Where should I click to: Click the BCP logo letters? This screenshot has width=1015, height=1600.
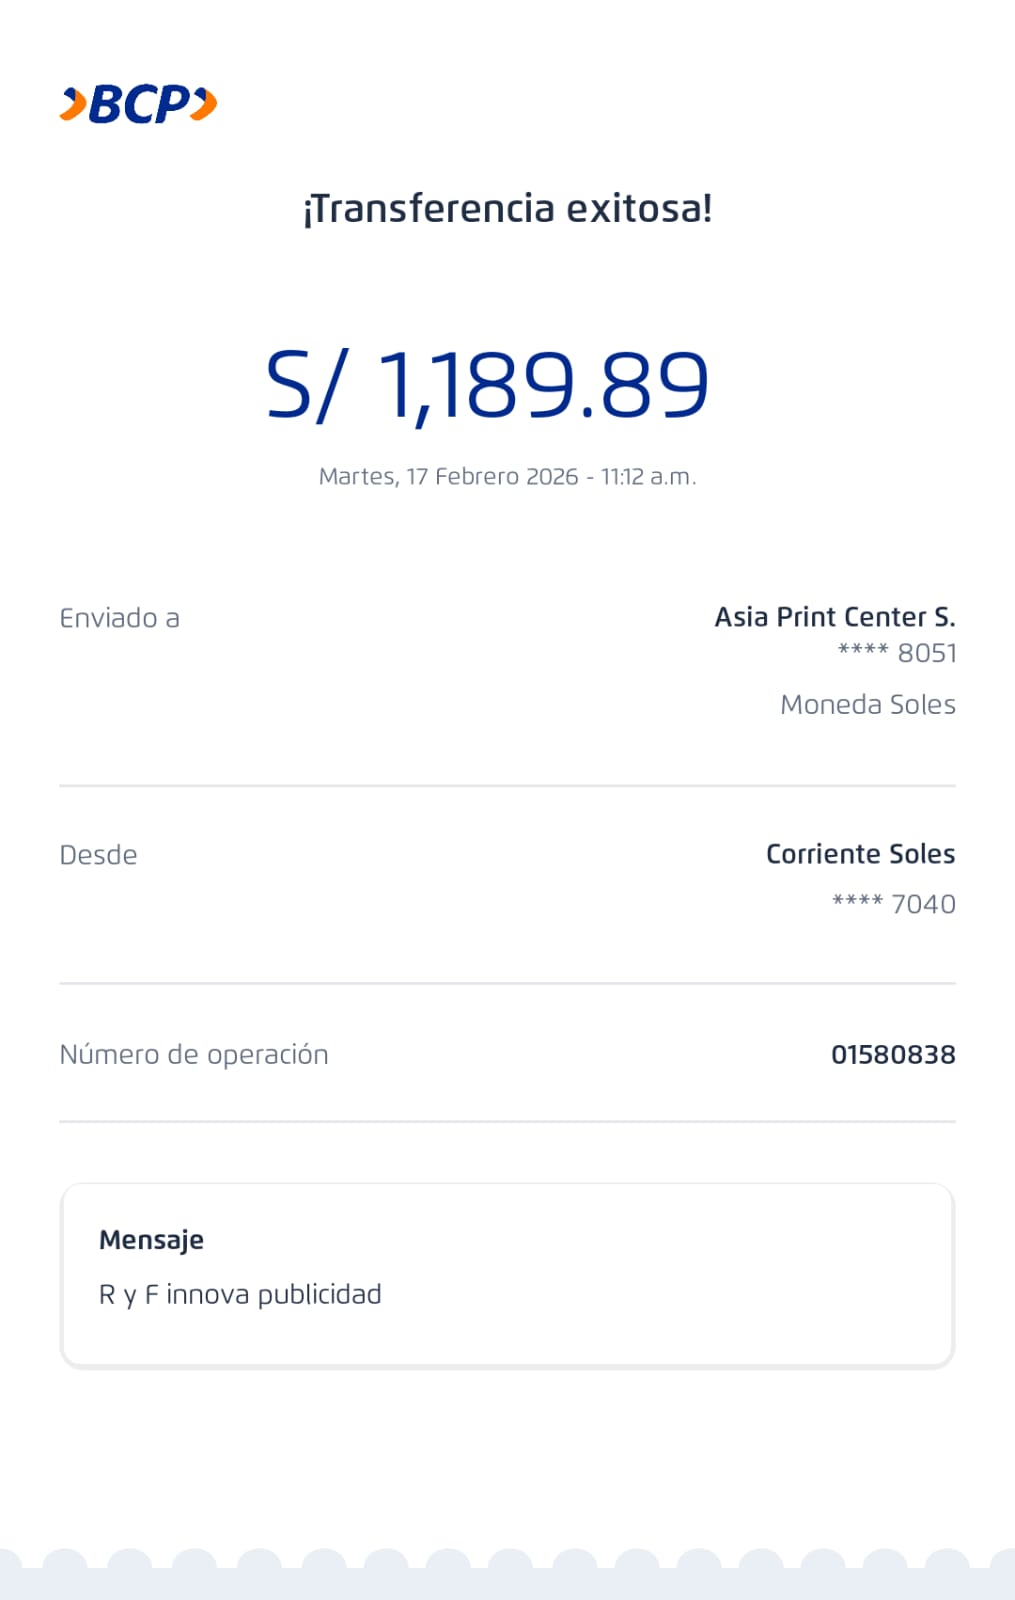(140, 104)
